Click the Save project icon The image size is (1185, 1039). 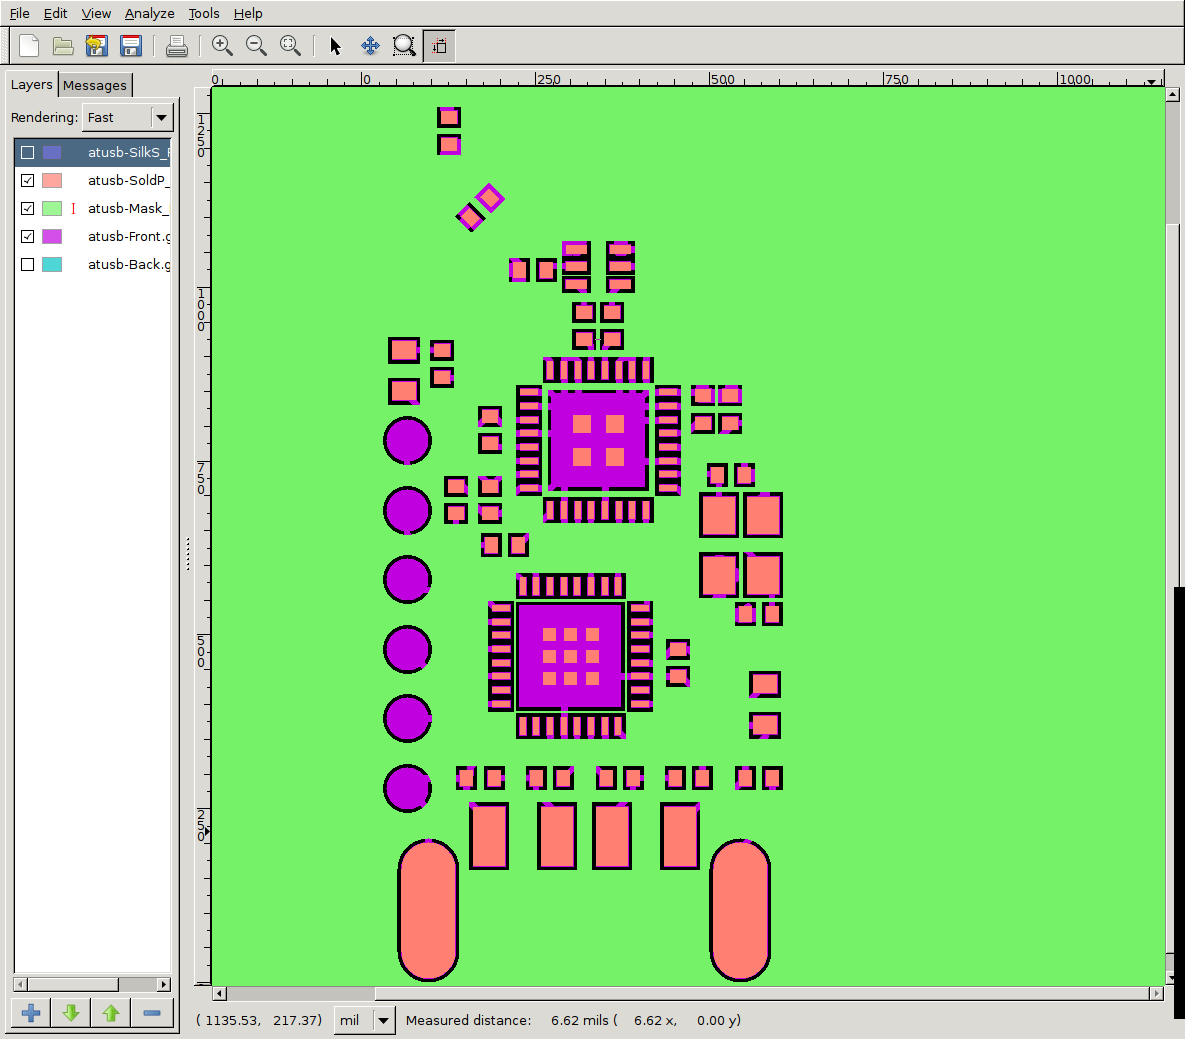click(x=130, y=46)
